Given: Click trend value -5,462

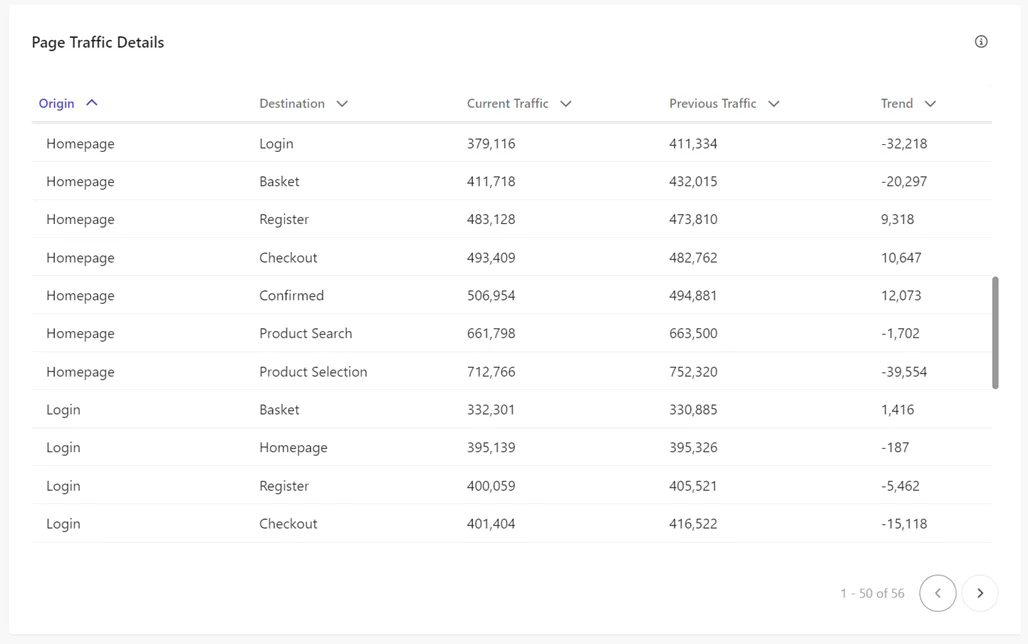Looking at the screenshot, I should click(x=900, y=486).
